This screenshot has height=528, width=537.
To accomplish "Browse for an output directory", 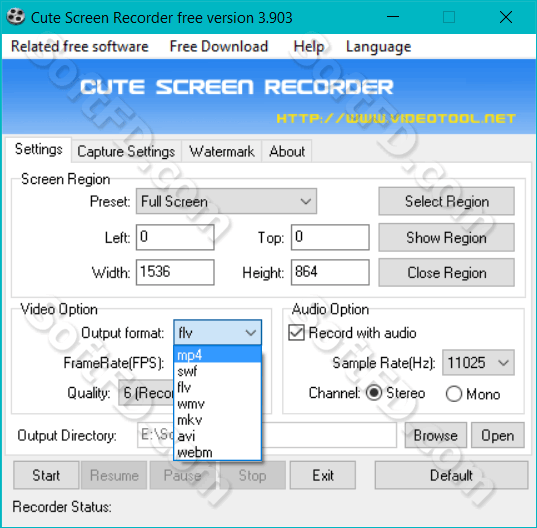I will 436,435.
